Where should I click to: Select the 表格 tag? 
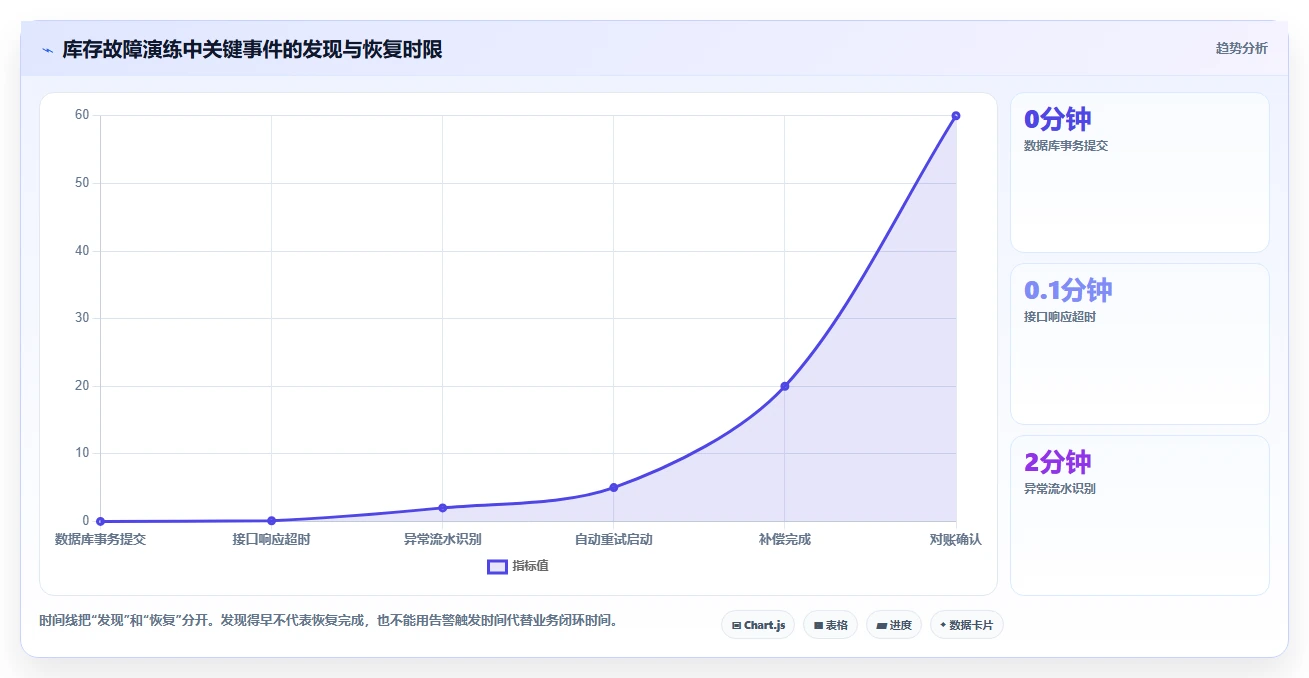[x=830, y=625]
